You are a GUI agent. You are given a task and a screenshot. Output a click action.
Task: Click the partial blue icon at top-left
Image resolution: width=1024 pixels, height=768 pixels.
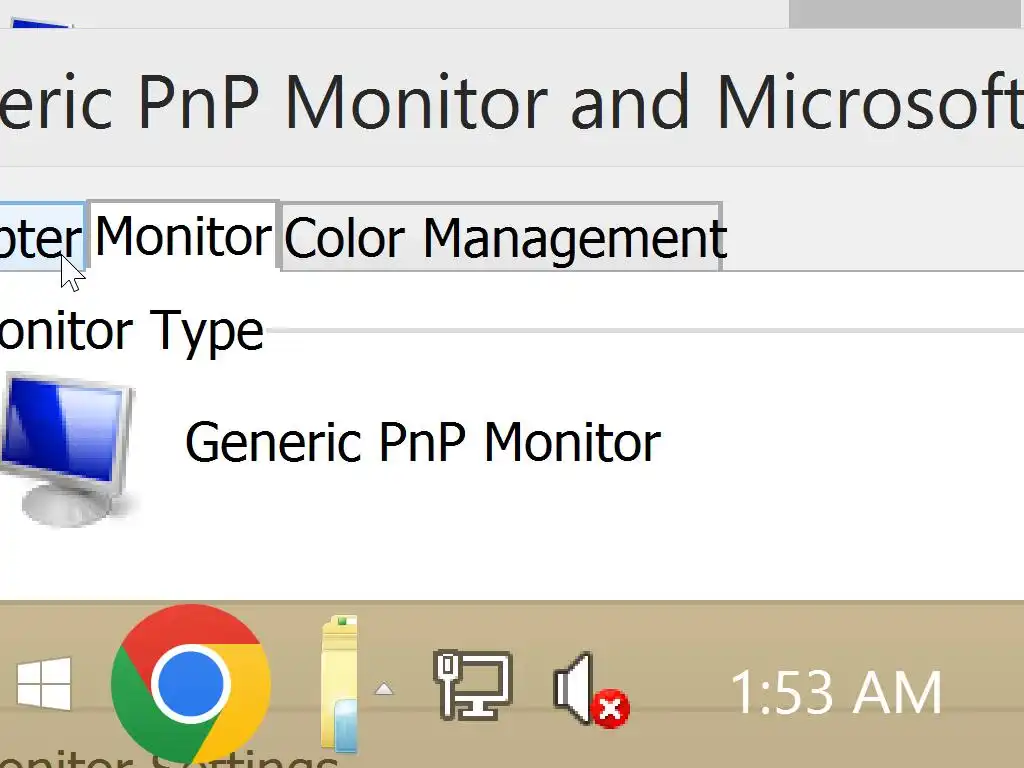coord(40,20)
